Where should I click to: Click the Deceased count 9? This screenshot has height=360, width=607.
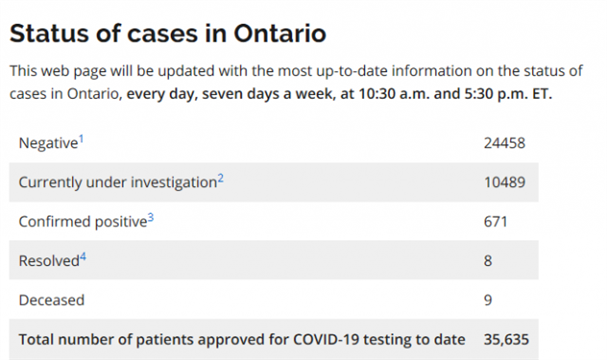click(488, 300)
